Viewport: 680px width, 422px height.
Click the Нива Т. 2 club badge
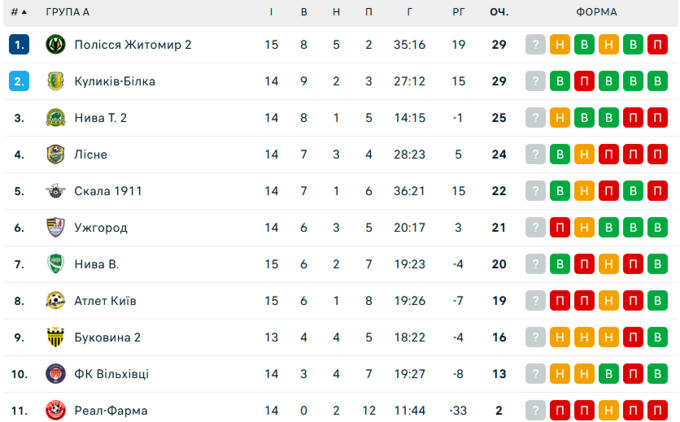[x=55, y=118]
